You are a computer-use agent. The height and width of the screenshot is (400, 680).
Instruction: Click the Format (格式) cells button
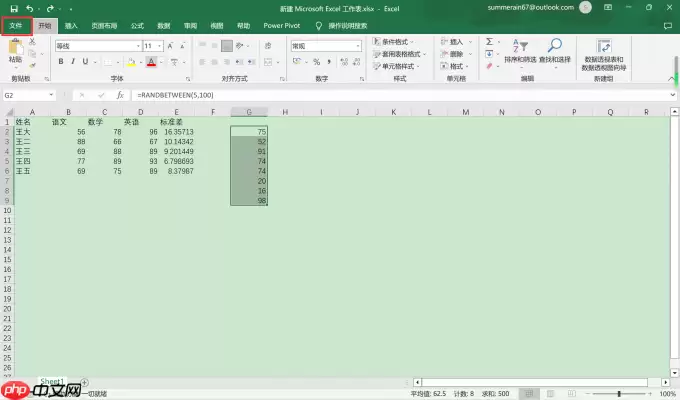coord(455,66)
